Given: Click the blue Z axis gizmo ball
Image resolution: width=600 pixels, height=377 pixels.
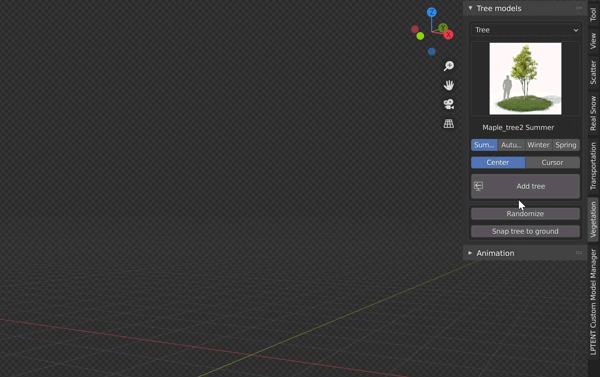Looking at the screenshot, I should 432,12.
